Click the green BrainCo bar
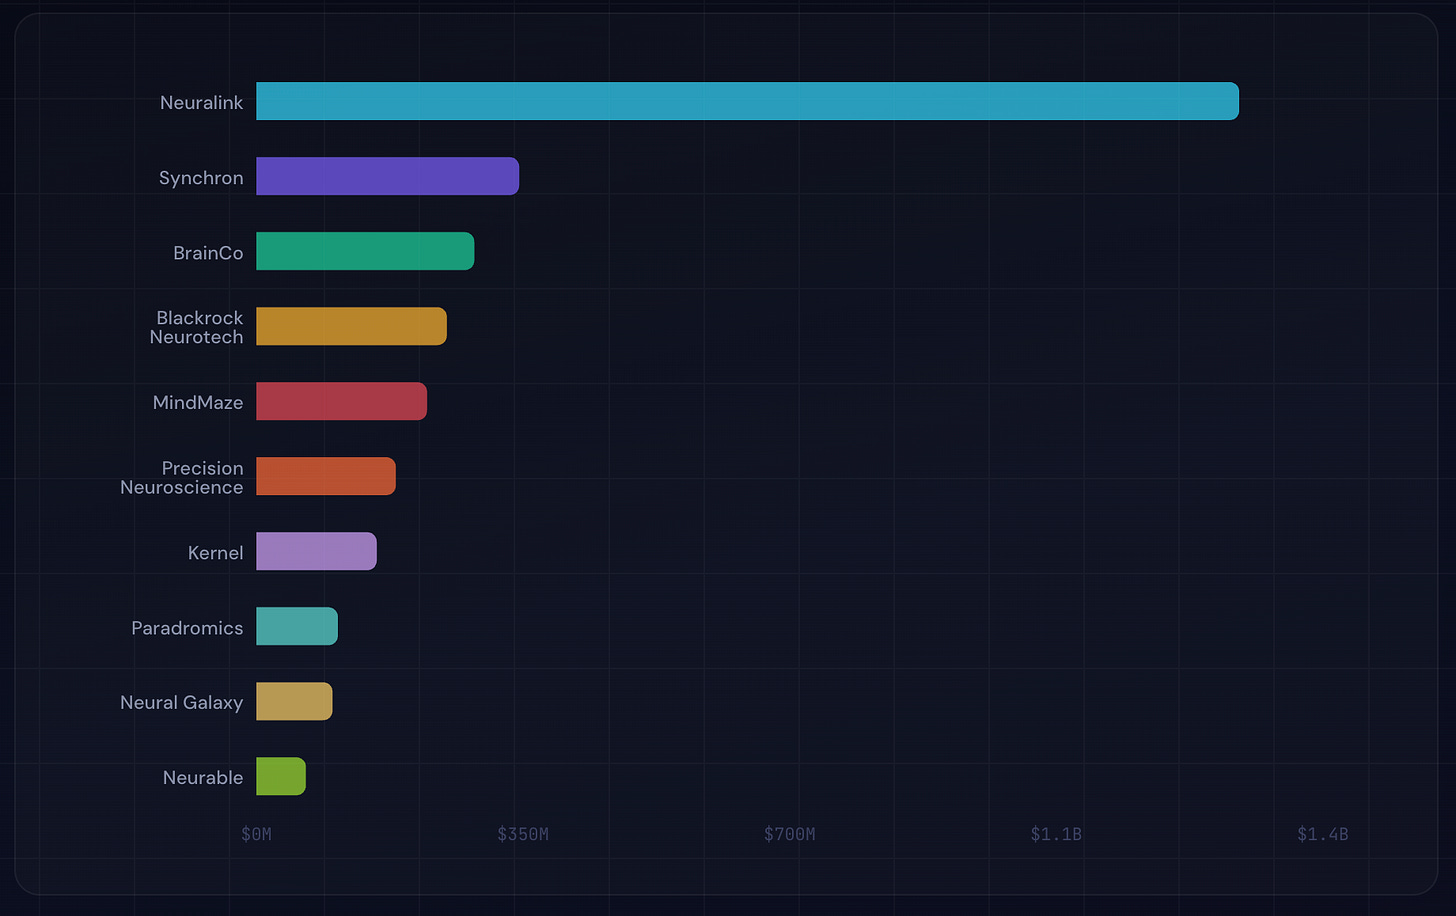The height and width of the screenshot is (916, 1456). coord(365,251)
